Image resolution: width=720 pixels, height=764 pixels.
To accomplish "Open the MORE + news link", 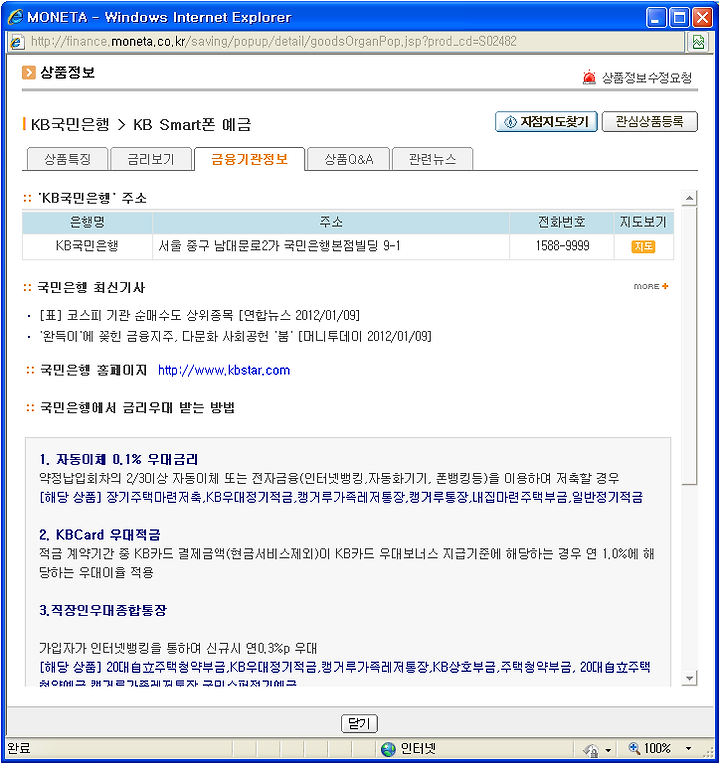I will [x=651, y=286].
